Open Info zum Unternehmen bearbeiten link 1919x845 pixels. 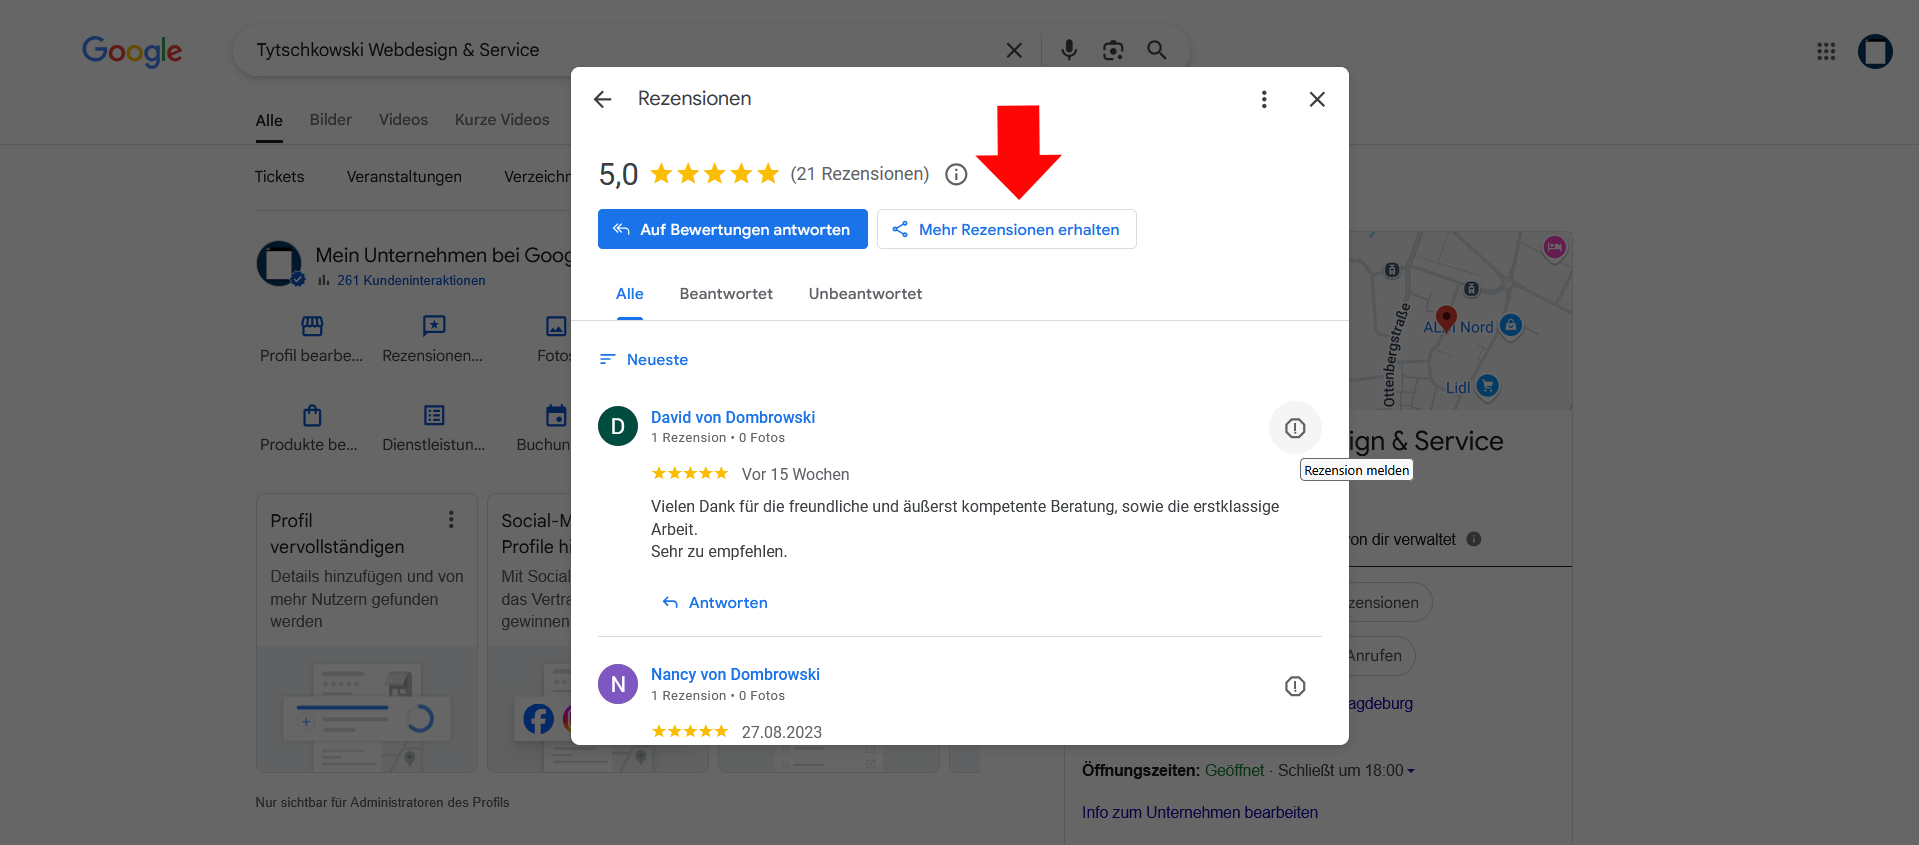pyautogui.click(x=1200, y=813)
